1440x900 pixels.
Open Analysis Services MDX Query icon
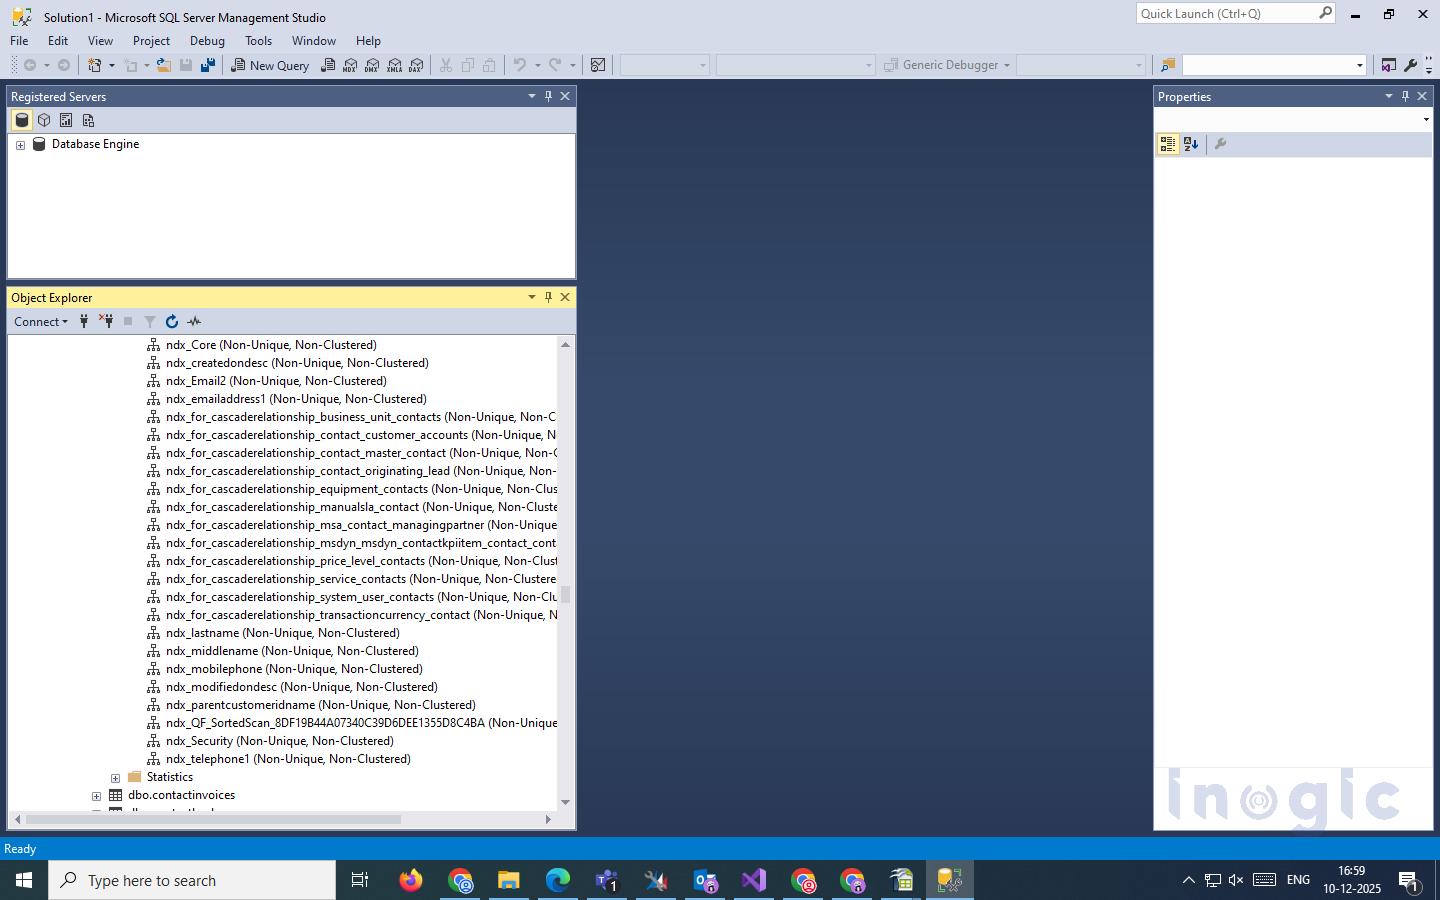(350, 65)
